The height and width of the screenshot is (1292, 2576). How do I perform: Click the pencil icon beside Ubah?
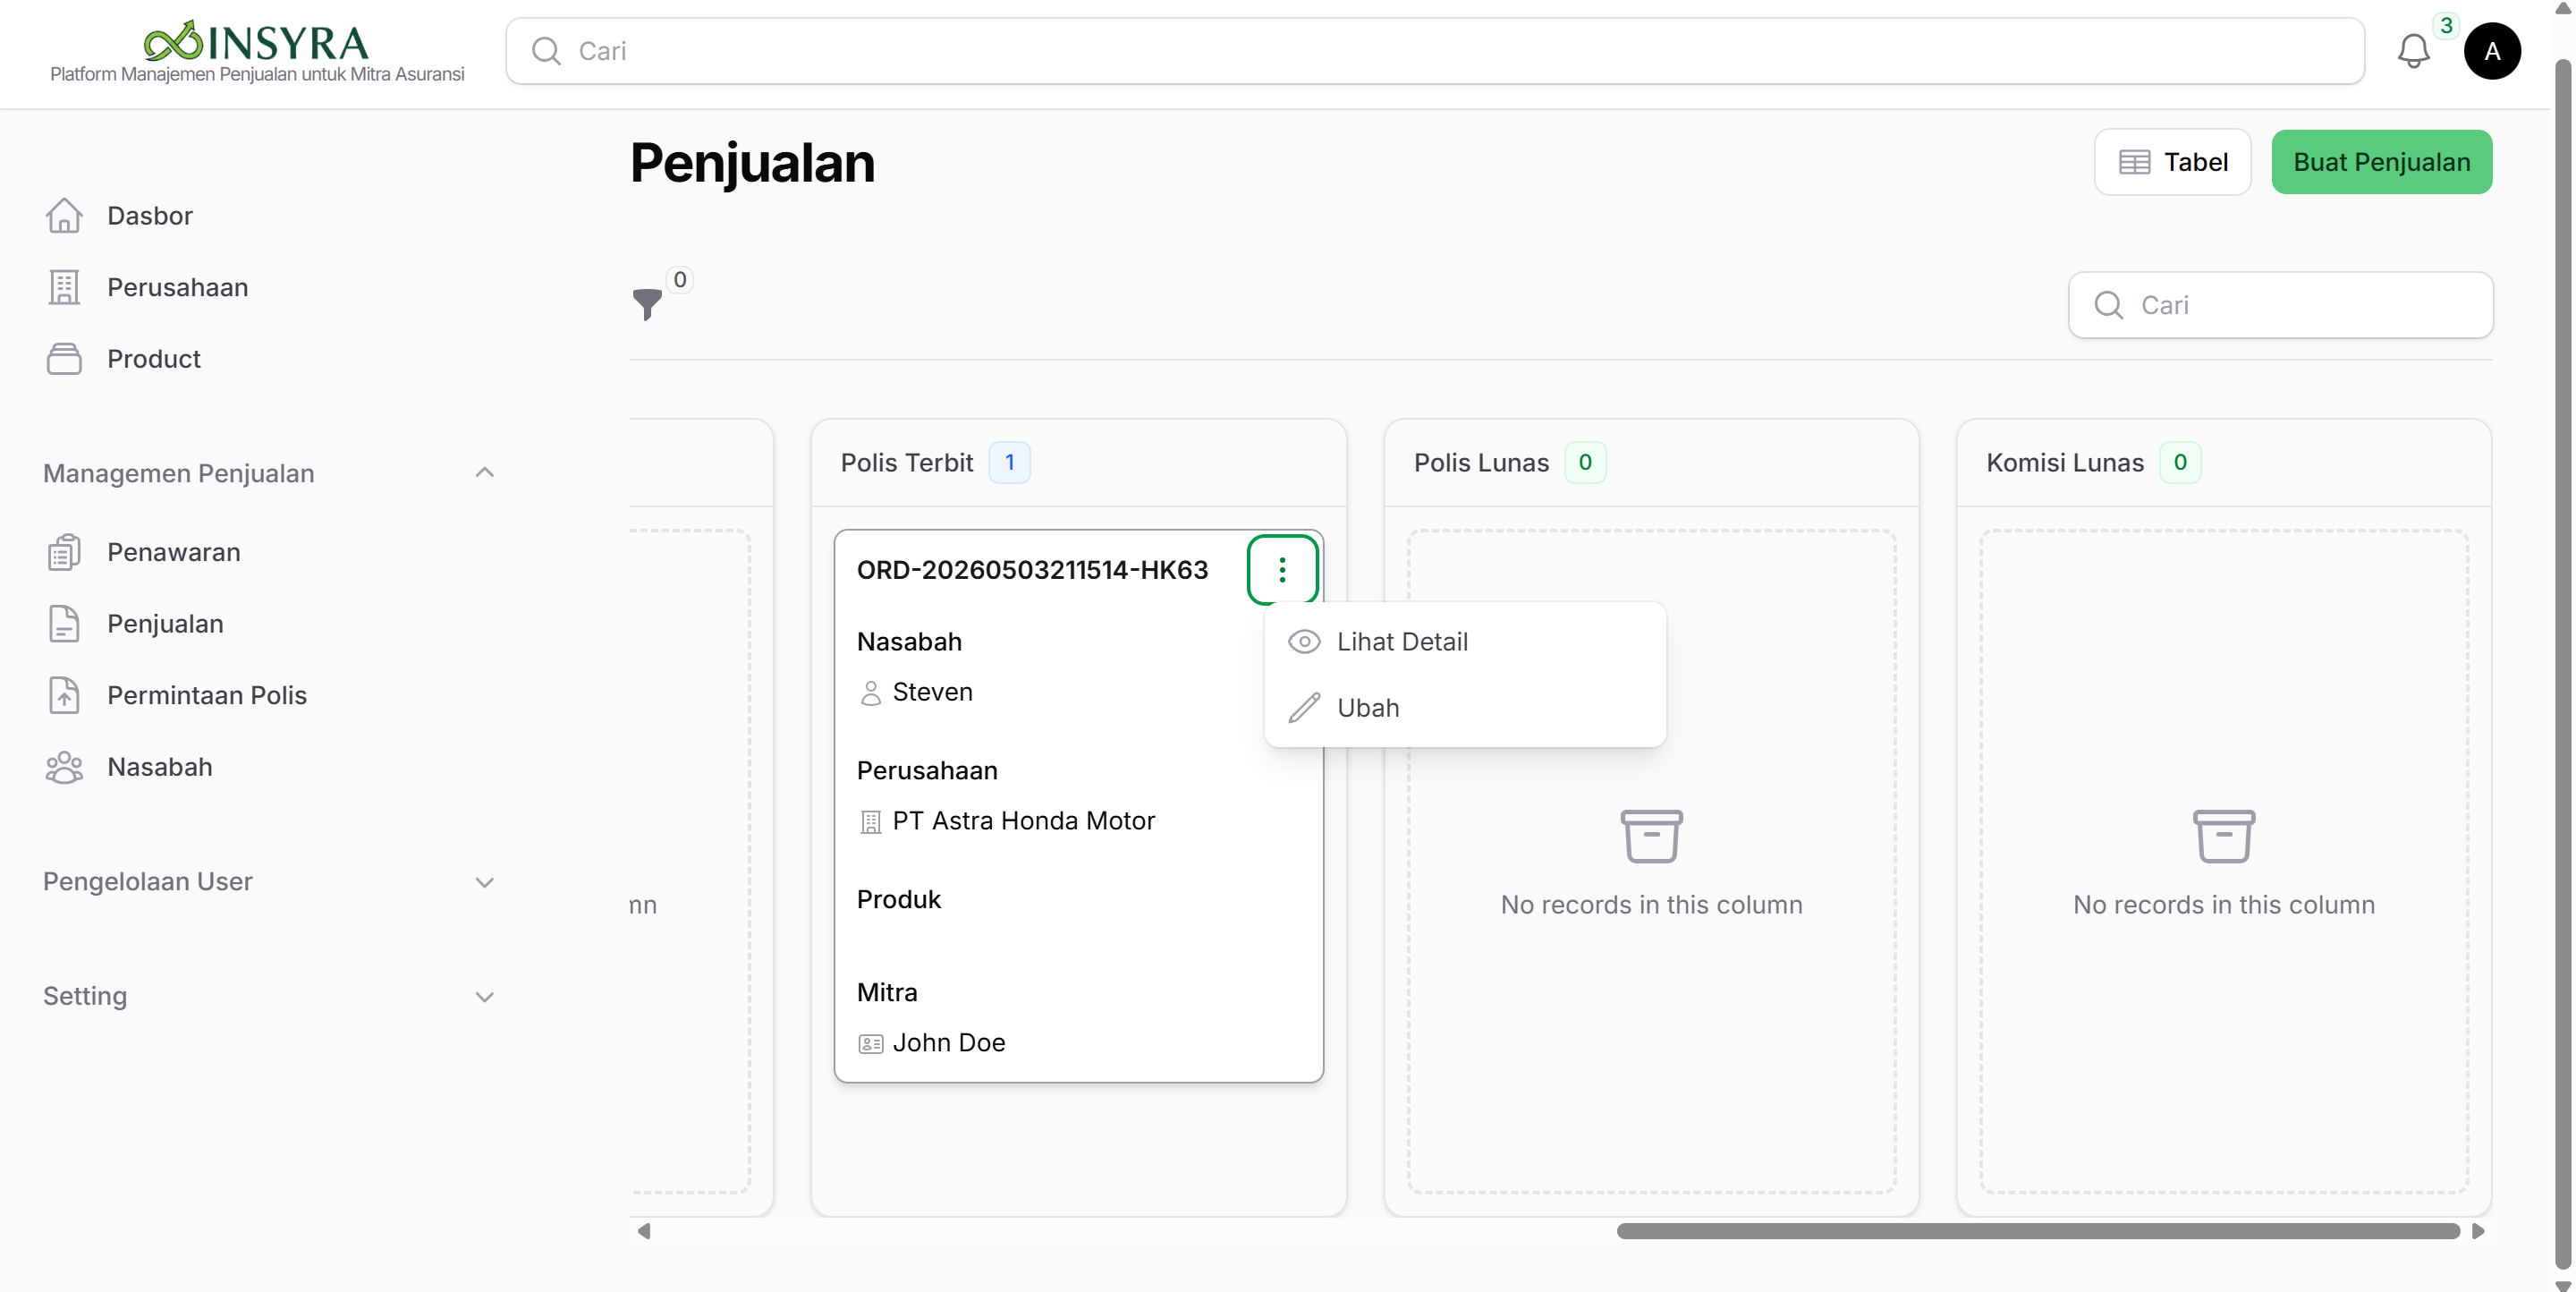click(x=1304, y=708)
